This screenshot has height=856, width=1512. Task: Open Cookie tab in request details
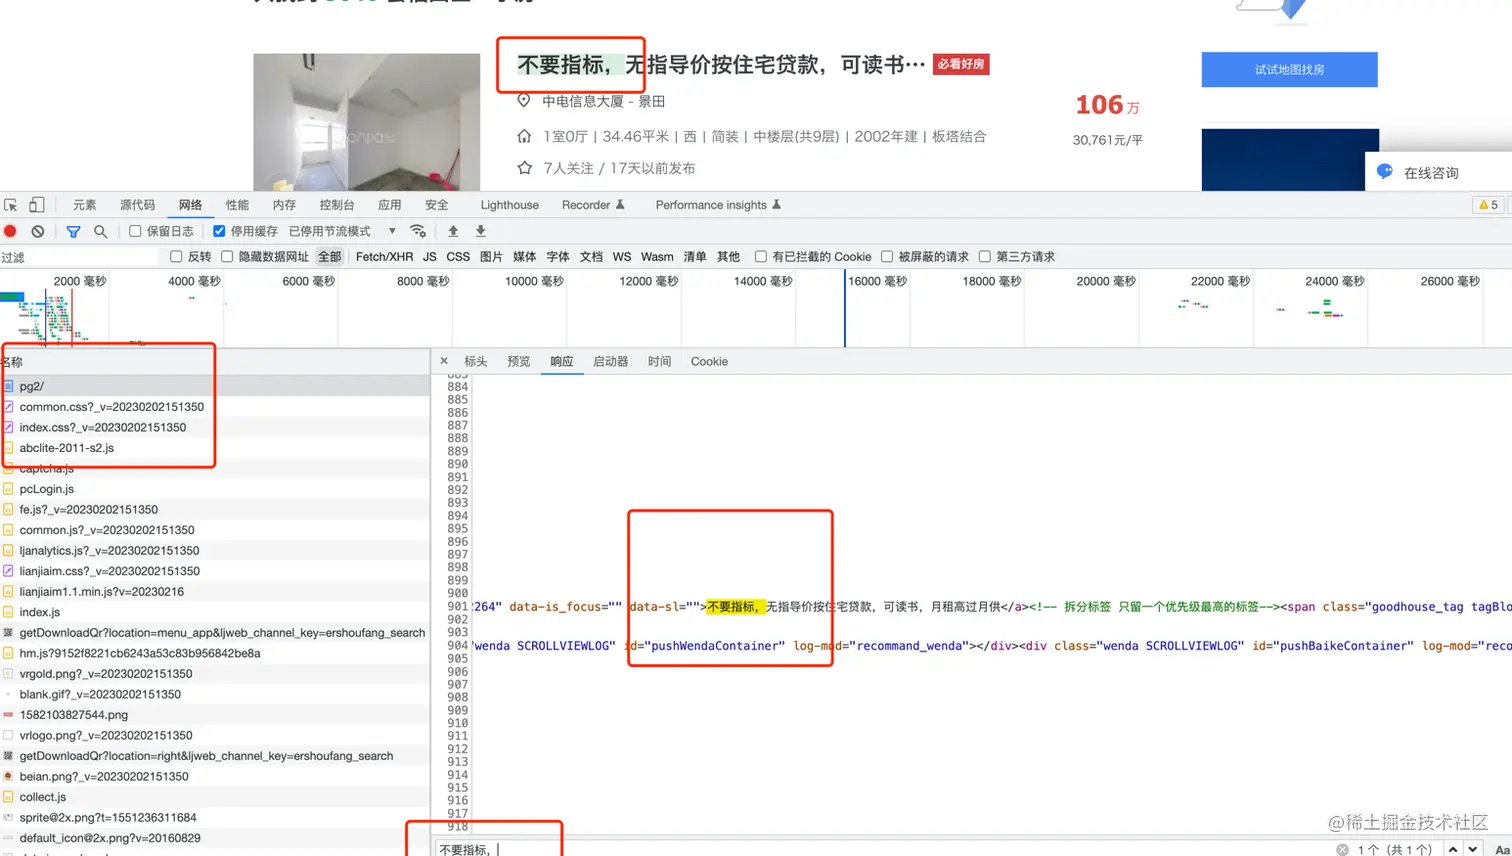pos(709,362)
